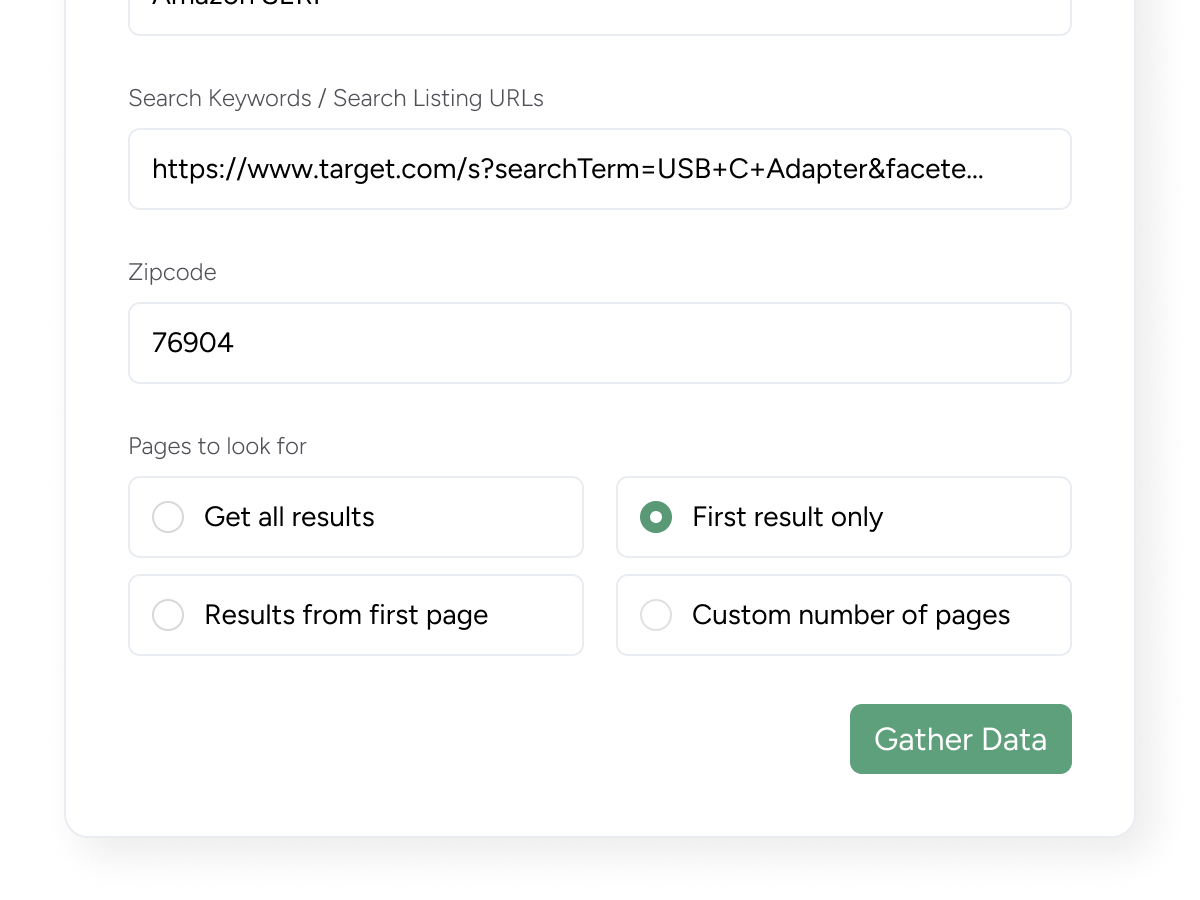
Task: Click the selected 'First result only' radio circle
Action: pos(656,517)
